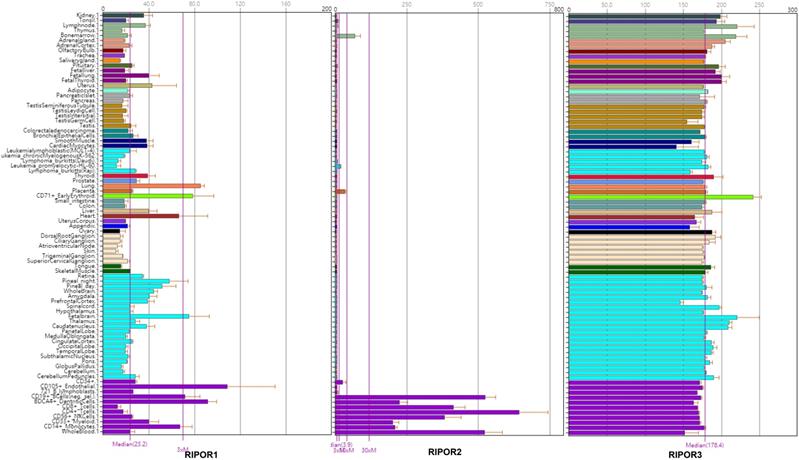Select the Kidney tissue label

(85, 15)
